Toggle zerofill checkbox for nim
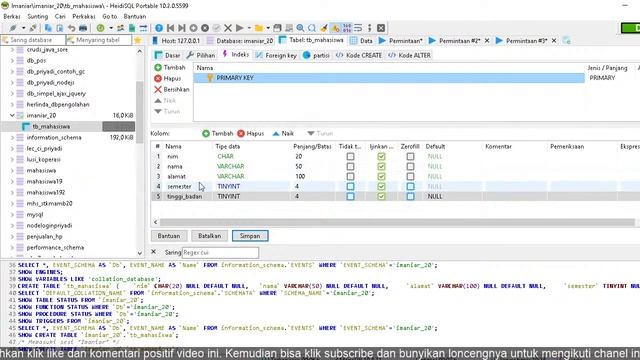This screenshot has height=360, width=640. pos(410,156)
